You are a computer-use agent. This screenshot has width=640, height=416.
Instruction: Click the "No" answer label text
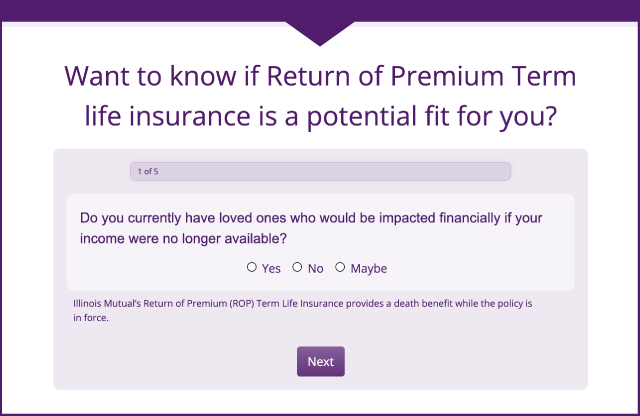[x=316, y=269]
